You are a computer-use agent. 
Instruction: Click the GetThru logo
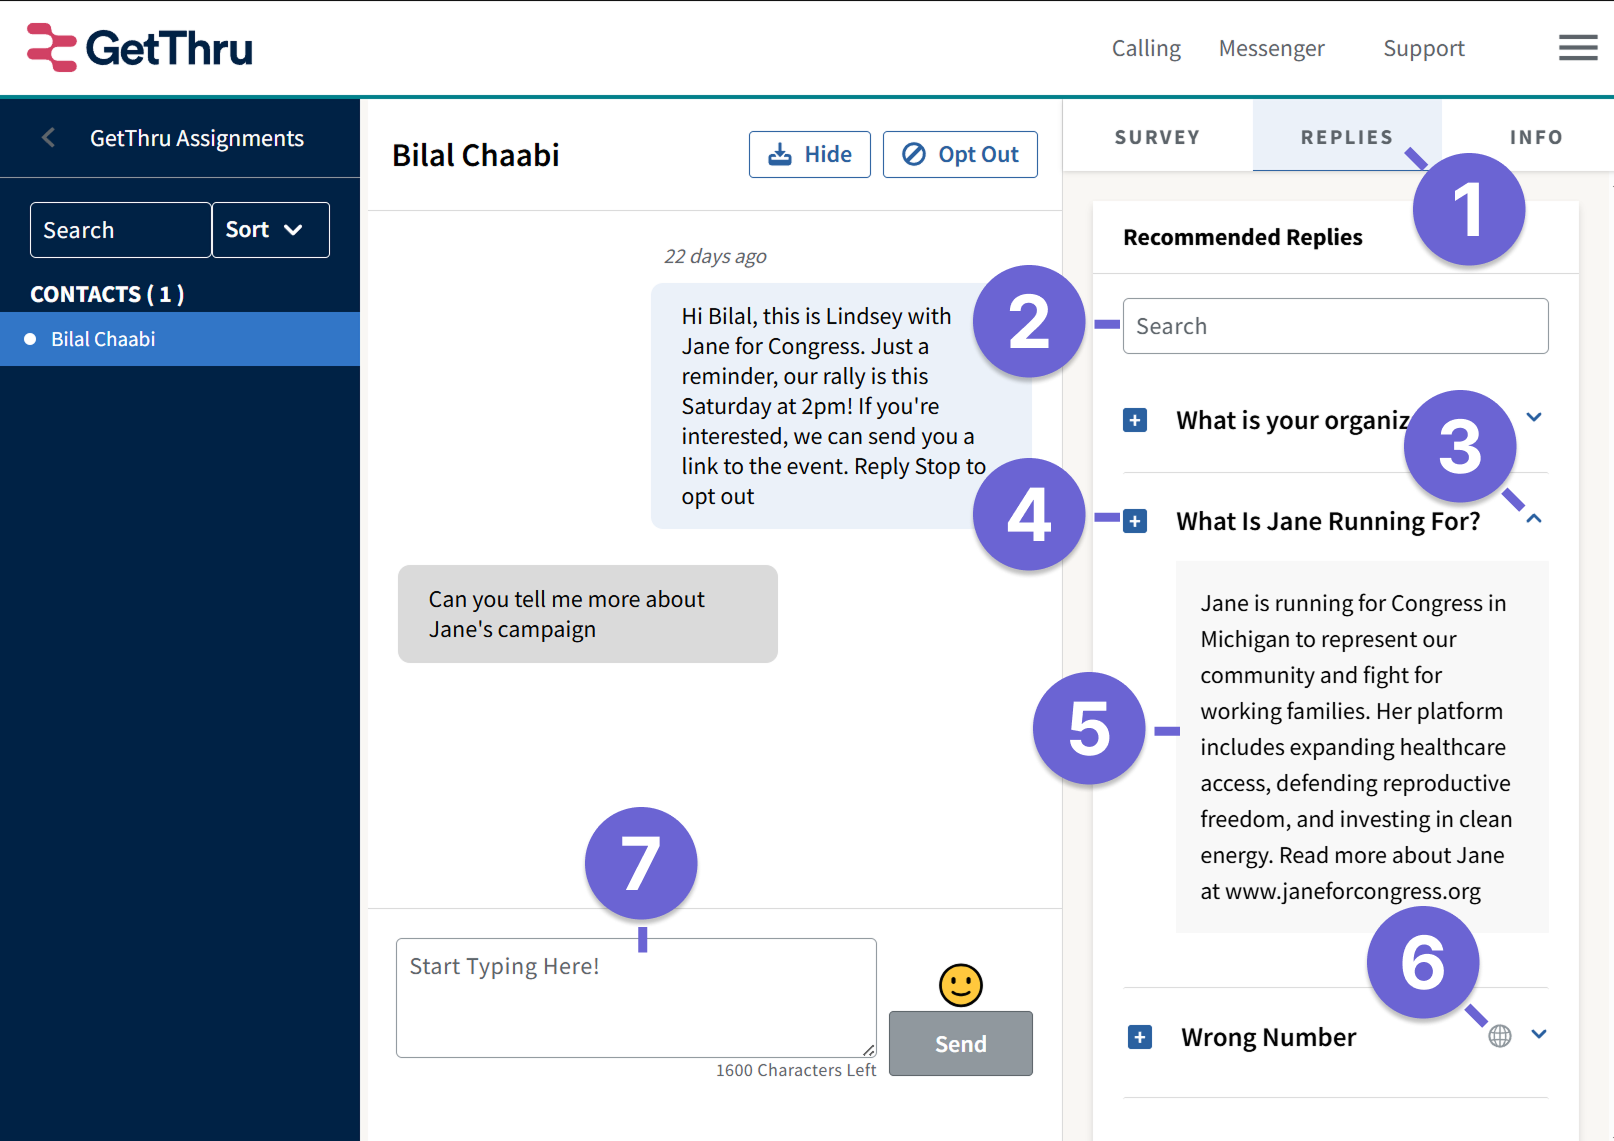pyautogui.click(x=140, y=48)
